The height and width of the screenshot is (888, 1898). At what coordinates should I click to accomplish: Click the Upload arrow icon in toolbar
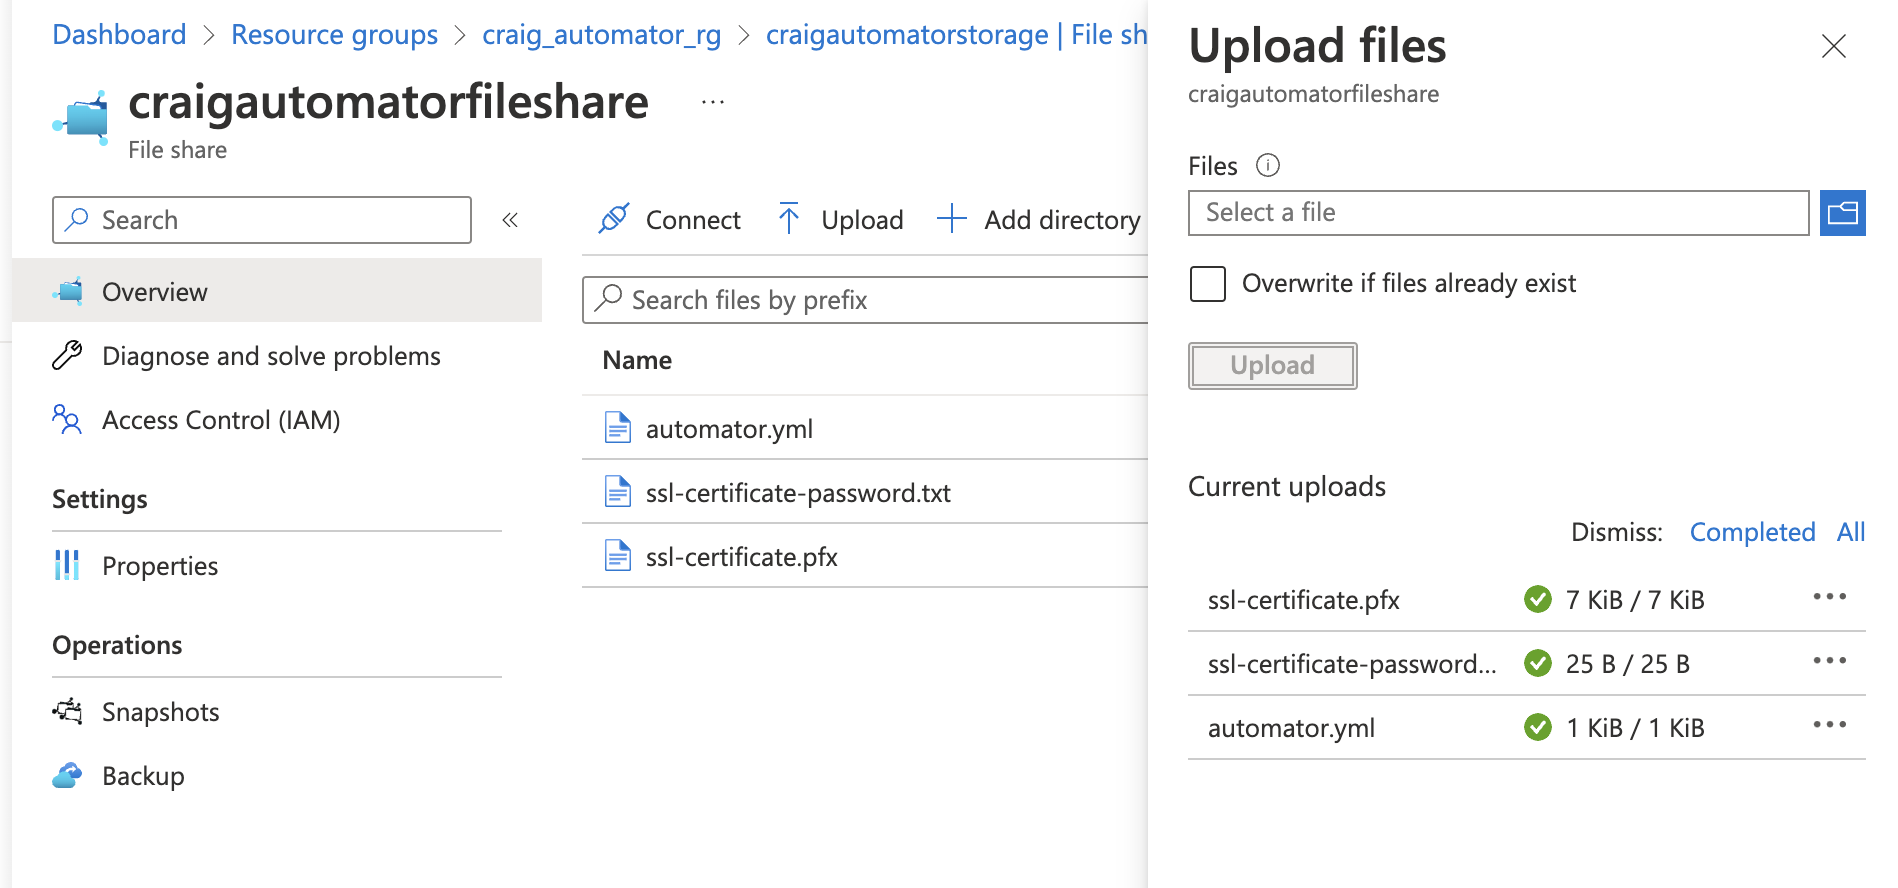(788, 219)
